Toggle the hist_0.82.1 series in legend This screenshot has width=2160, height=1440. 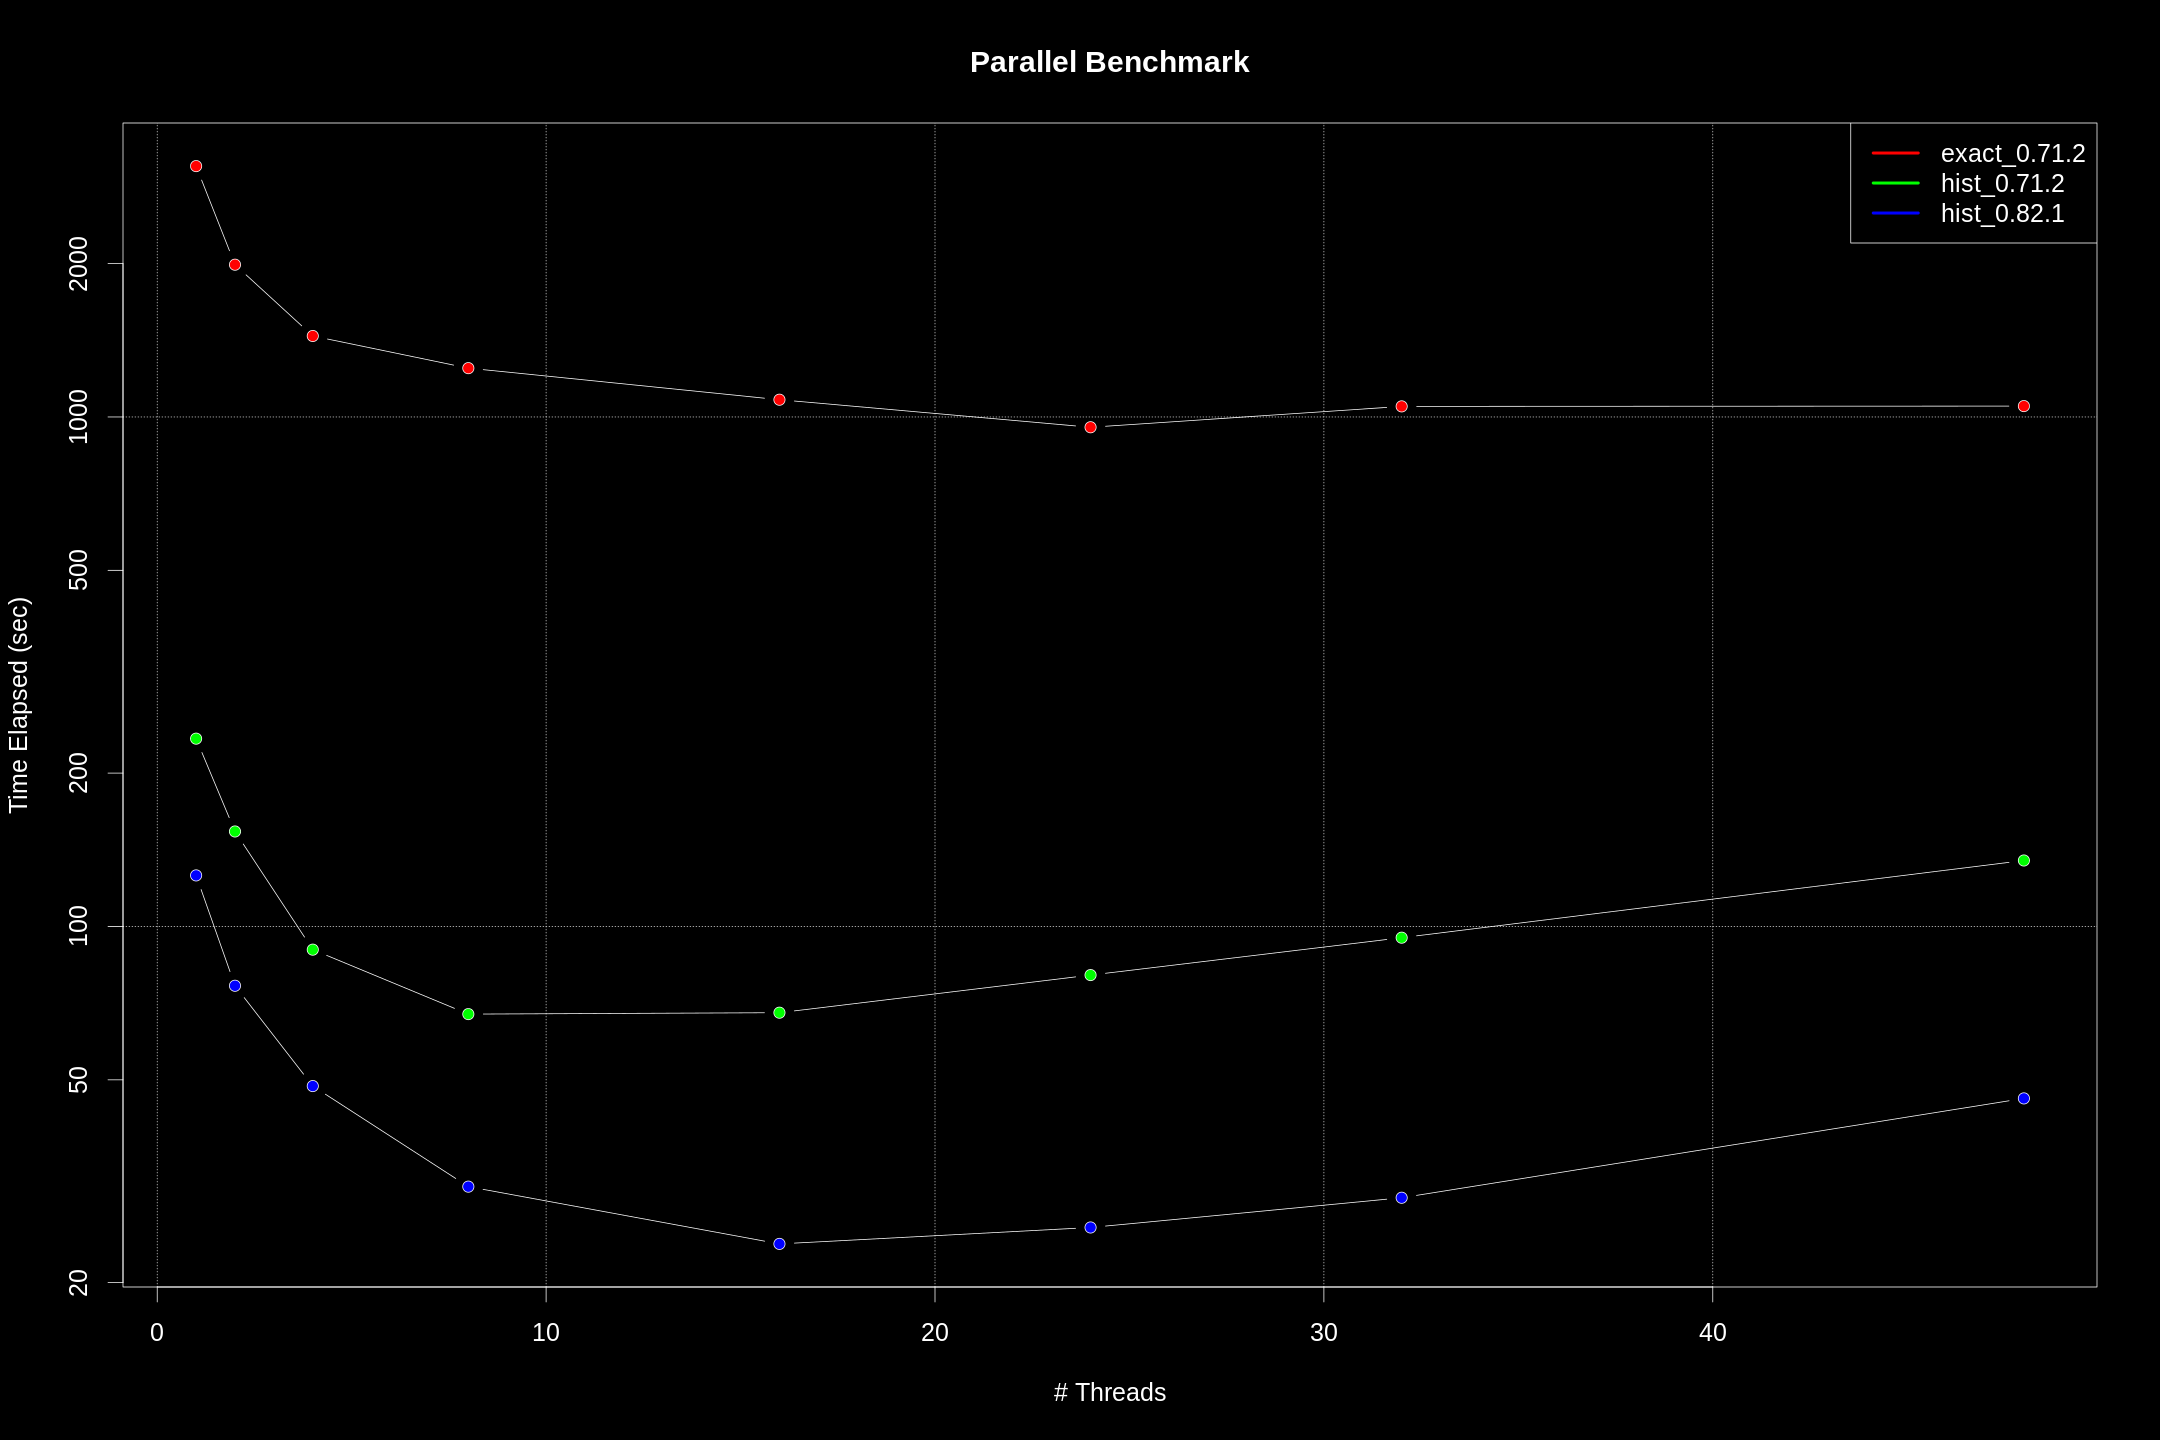pos(2000,213)
